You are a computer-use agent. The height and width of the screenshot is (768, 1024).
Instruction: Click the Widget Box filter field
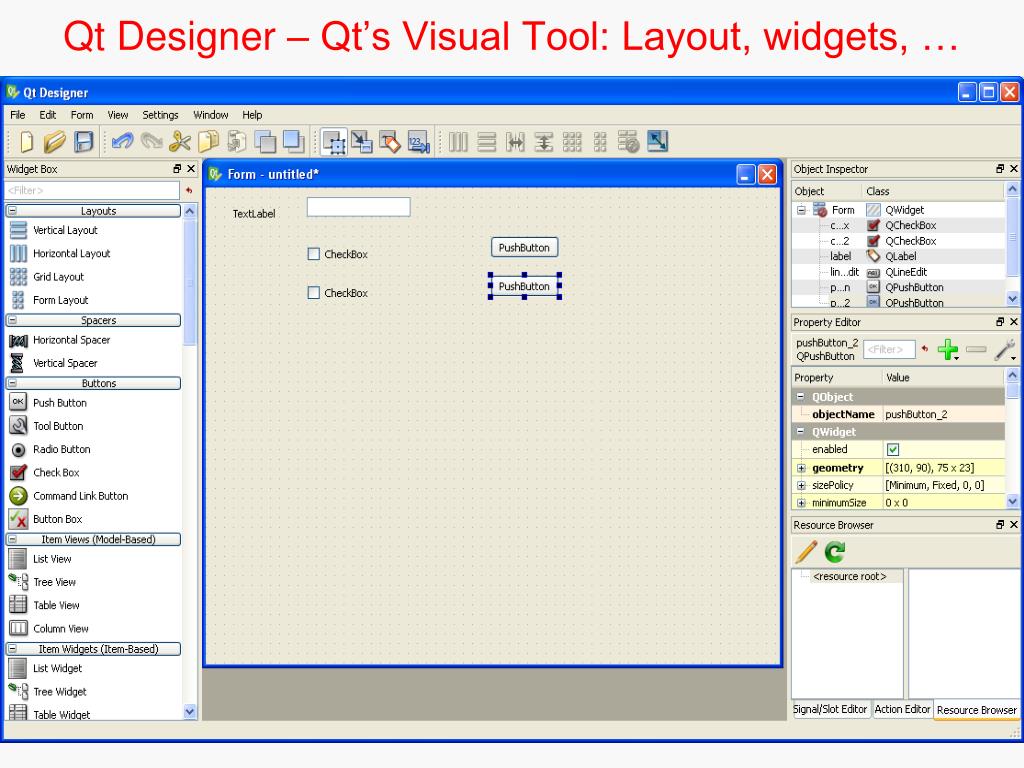pyautogui.click(x=92, y=191)
